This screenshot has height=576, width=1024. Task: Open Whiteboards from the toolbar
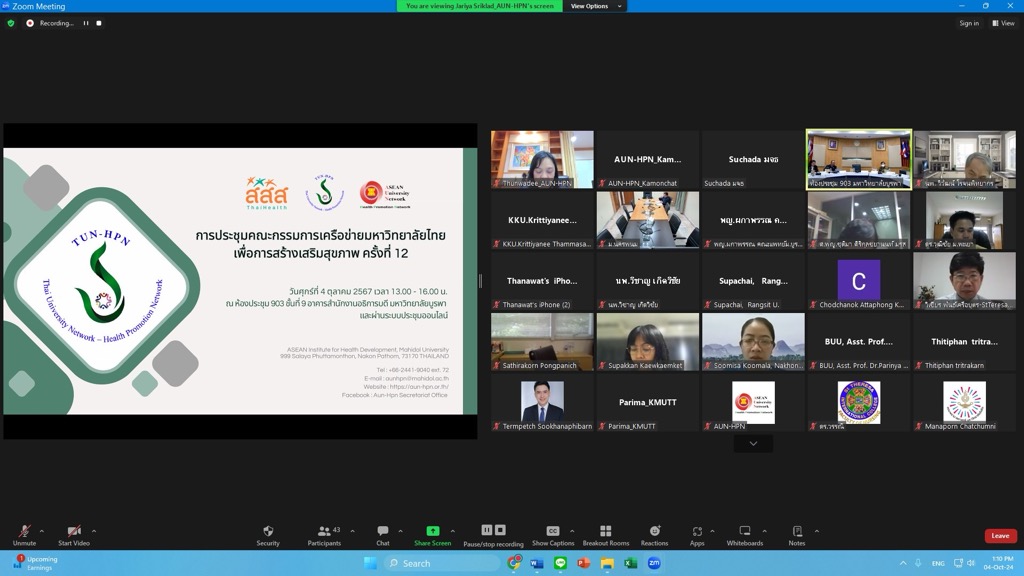pyautogui.click(x=744, y=535)
